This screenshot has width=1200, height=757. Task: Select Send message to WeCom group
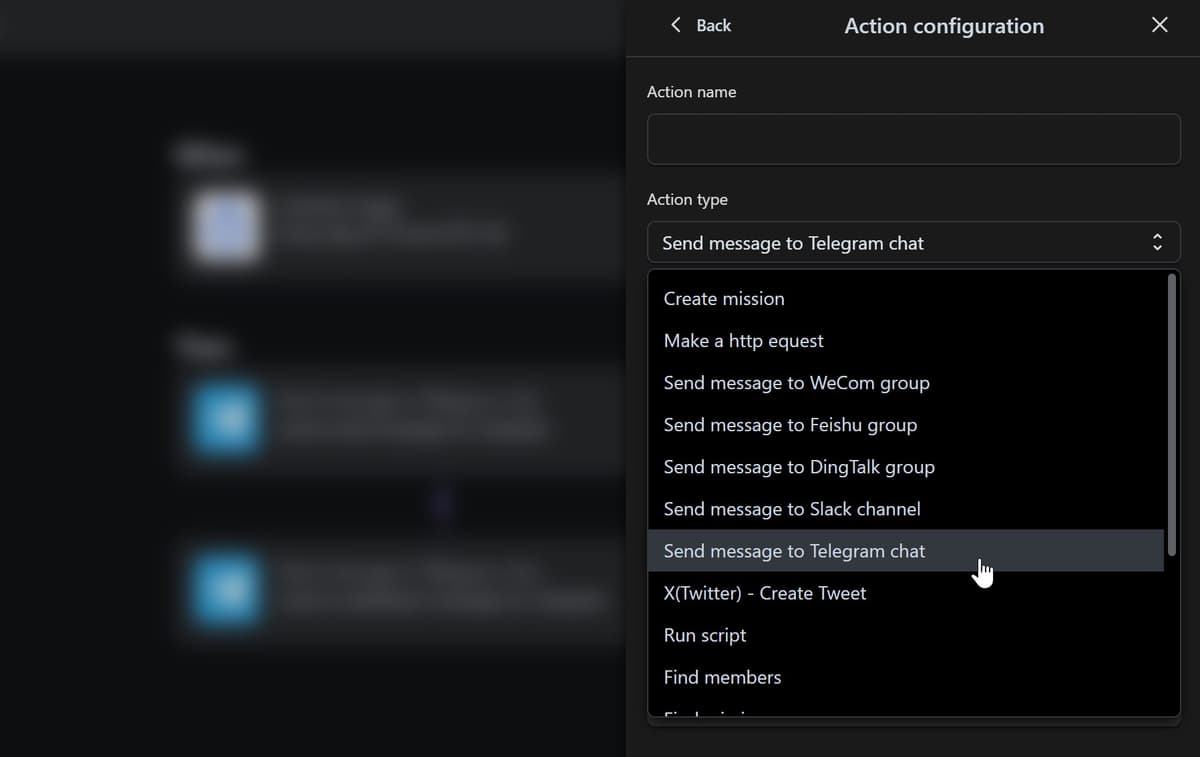pyautogui.click(x=796, y=382)
